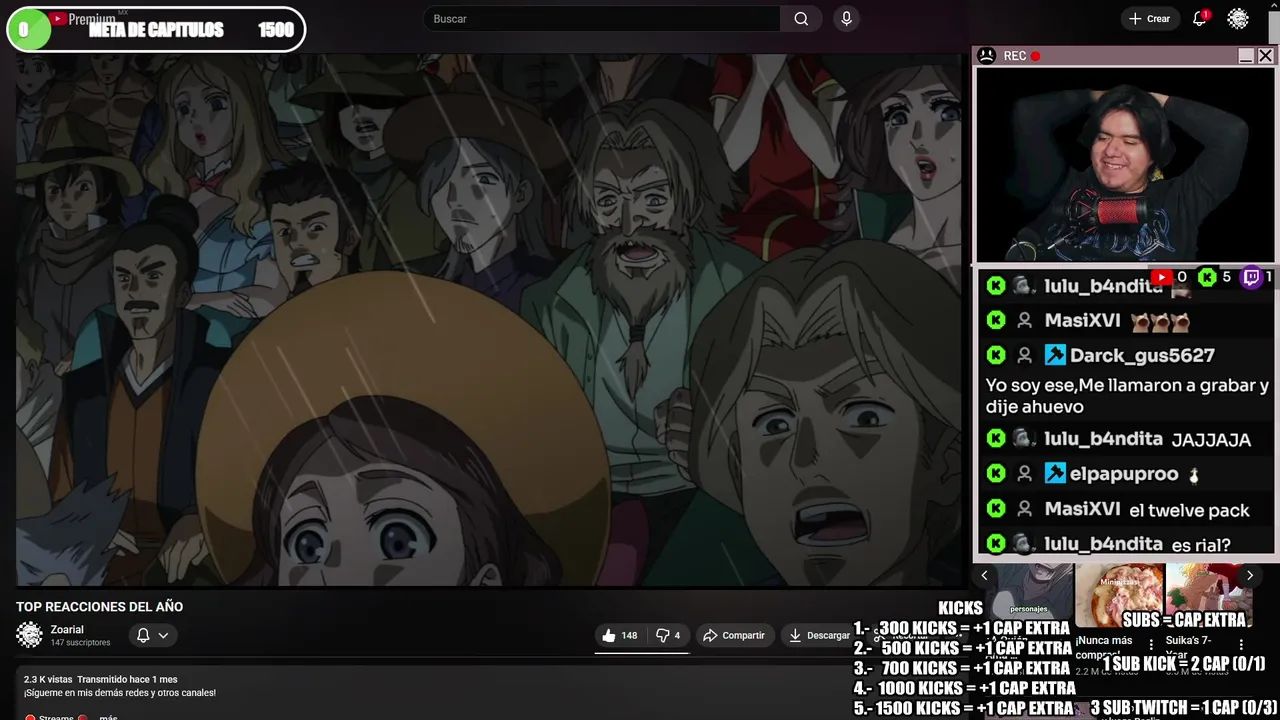Minimize the REC webcam overlay window

tap(1246, 56)
